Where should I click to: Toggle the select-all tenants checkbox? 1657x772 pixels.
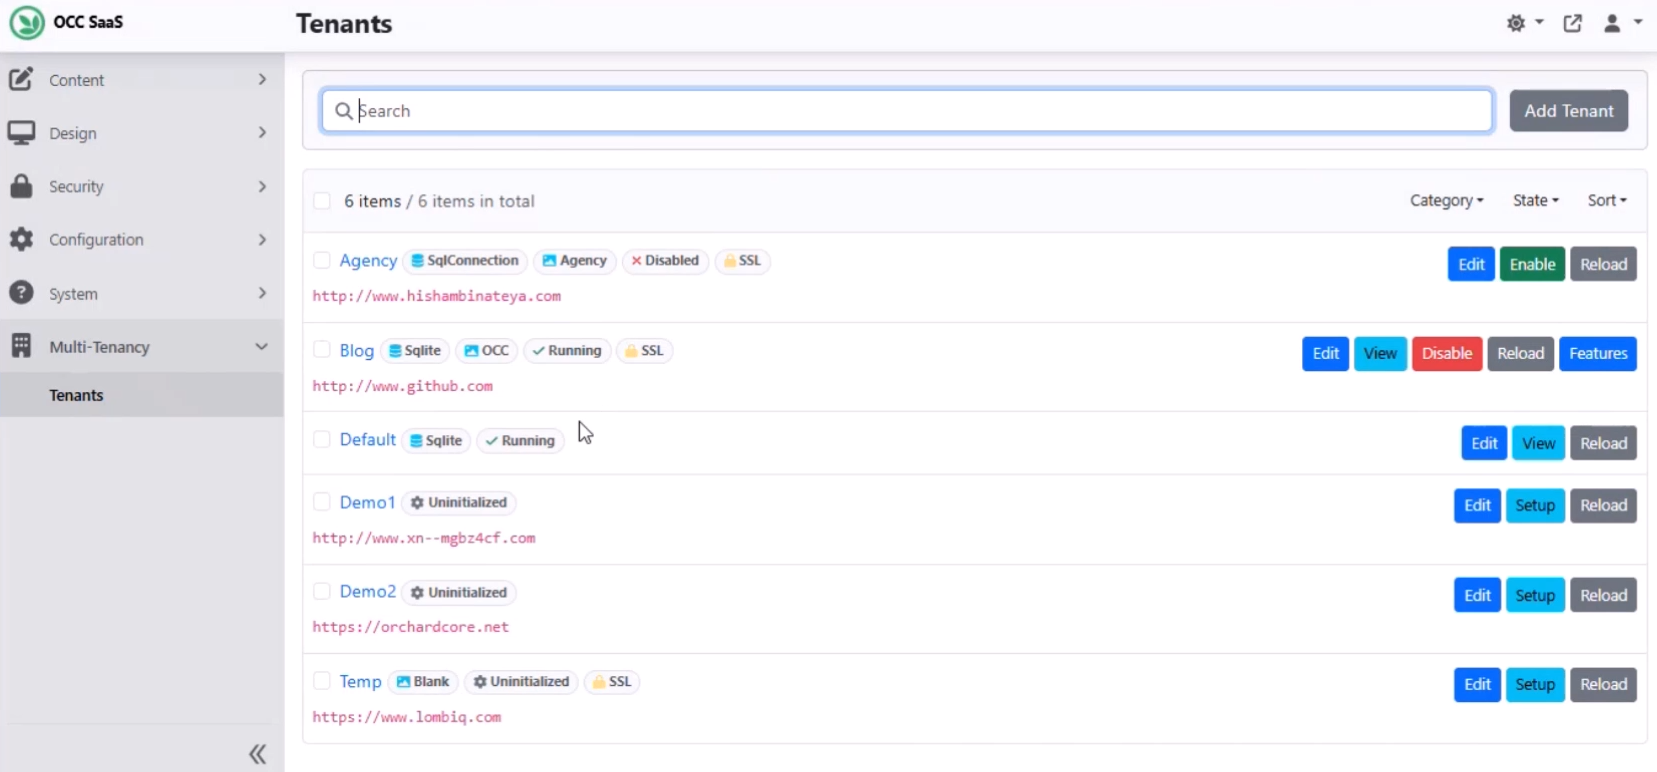(322, 201)
